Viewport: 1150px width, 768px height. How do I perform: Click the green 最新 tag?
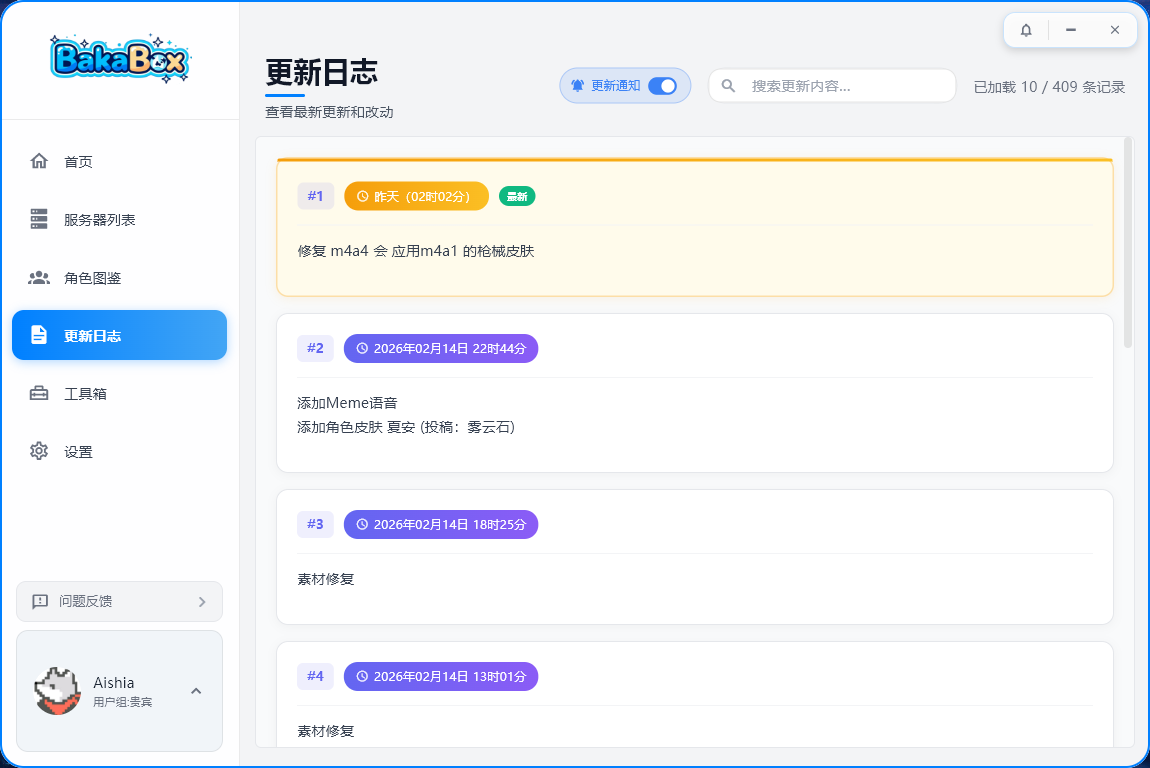pos(517,196)
